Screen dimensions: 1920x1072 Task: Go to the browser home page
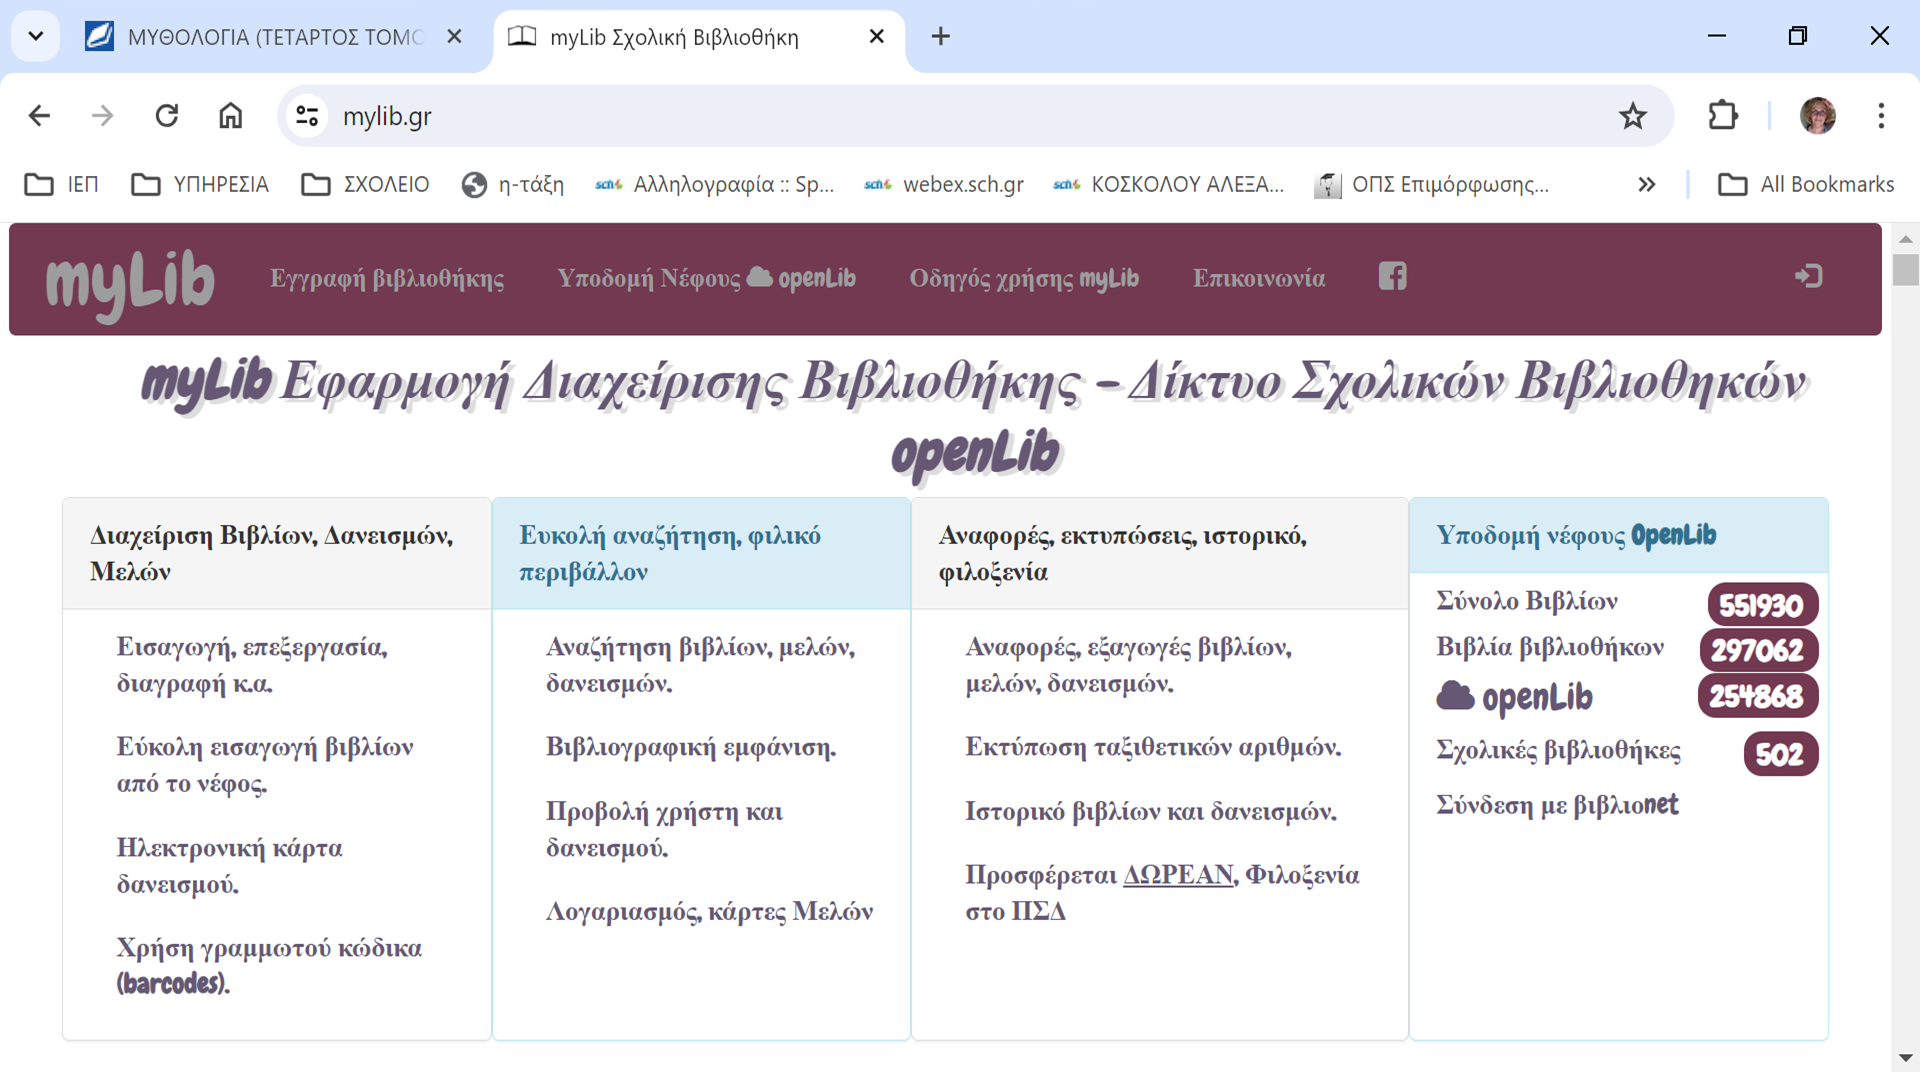(x=231, y=117)
